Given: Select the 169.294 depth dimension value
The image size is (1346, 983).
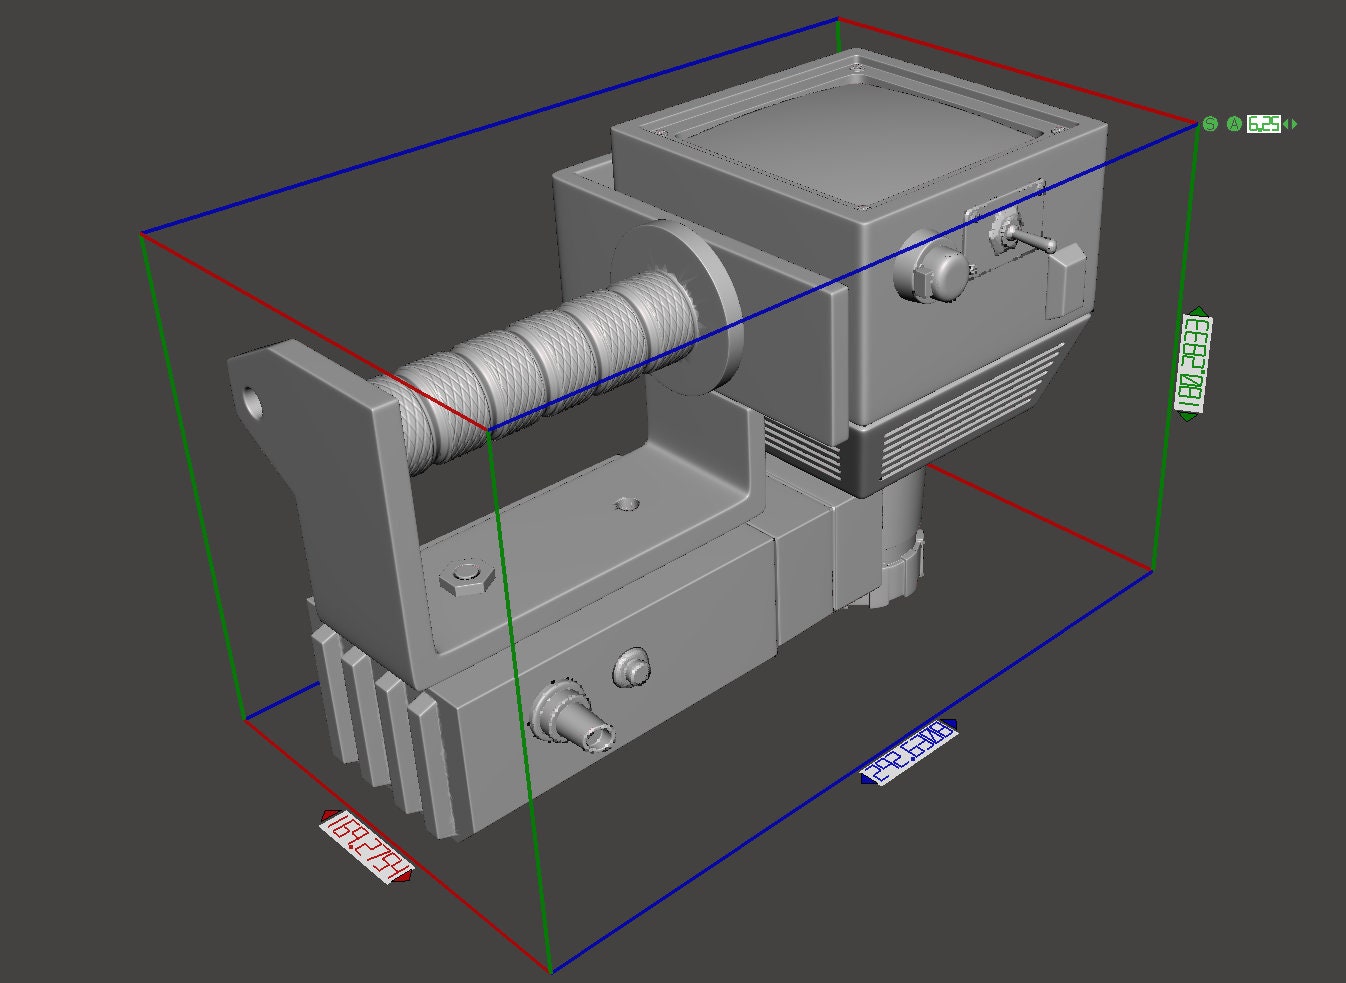Looking at the screenshot, I should (x=363, y=847).
